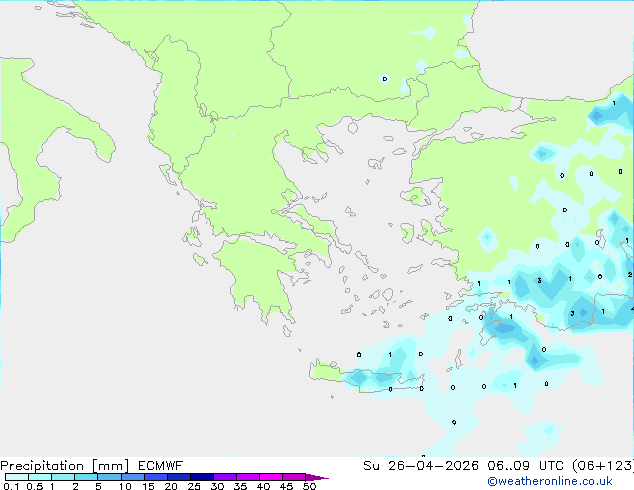The image size is (634, 490).
Task: Pick the 0.5–1 mm legend swatch
Action: coord(40,477)
